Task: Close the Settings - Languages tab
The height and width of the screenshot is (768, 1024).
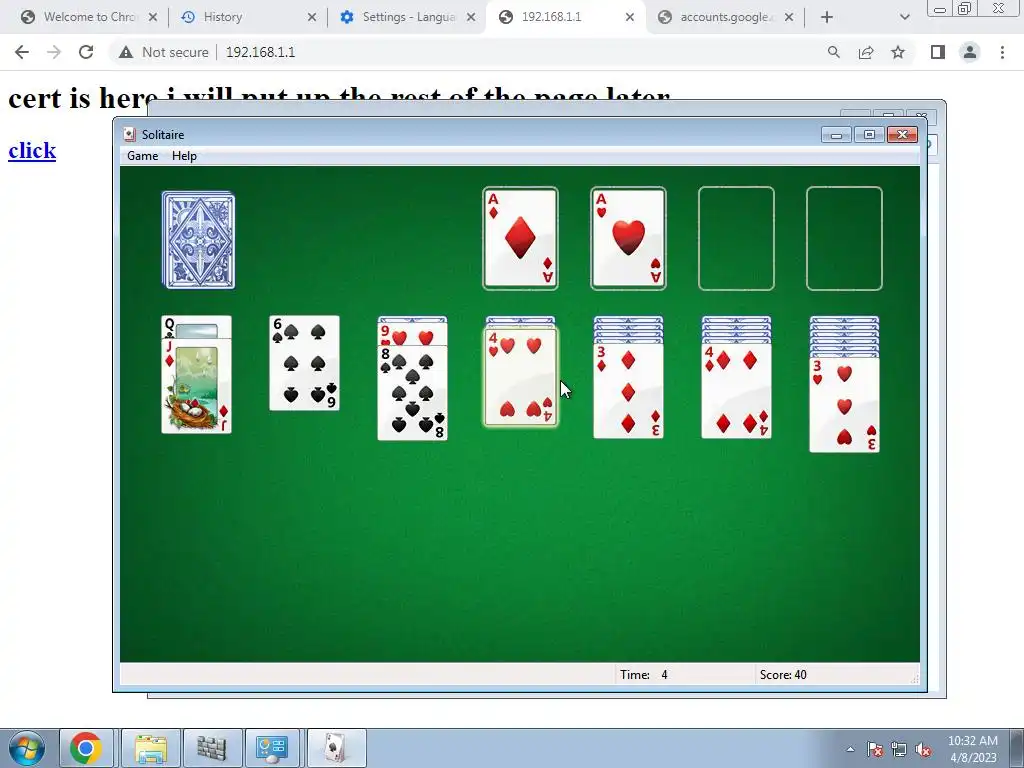Action: tap(471, 17)
